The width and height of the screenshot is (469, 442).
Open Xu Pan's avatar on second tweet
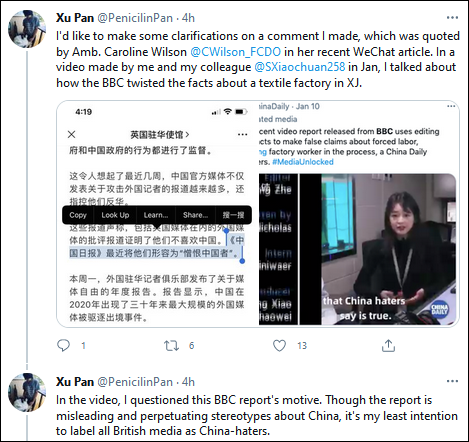pos(27,392)
